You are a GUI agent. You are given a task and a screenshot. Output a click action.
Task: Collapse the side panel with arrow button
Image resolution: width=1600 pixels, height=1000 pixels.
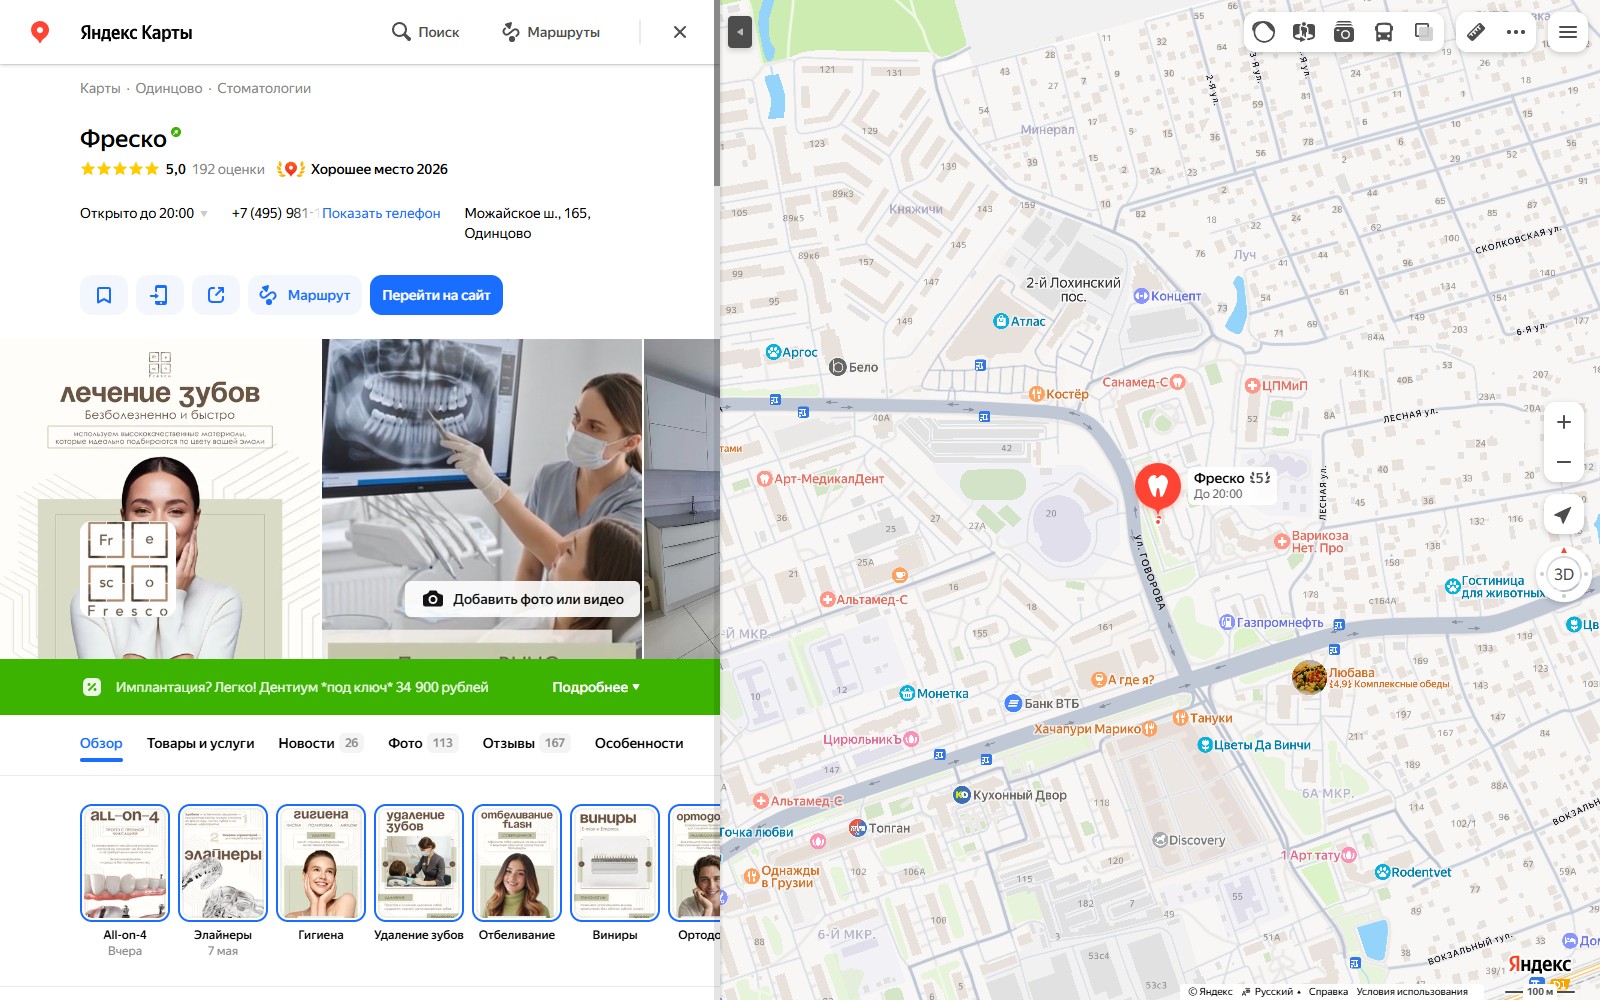click(x=740, y=32)
